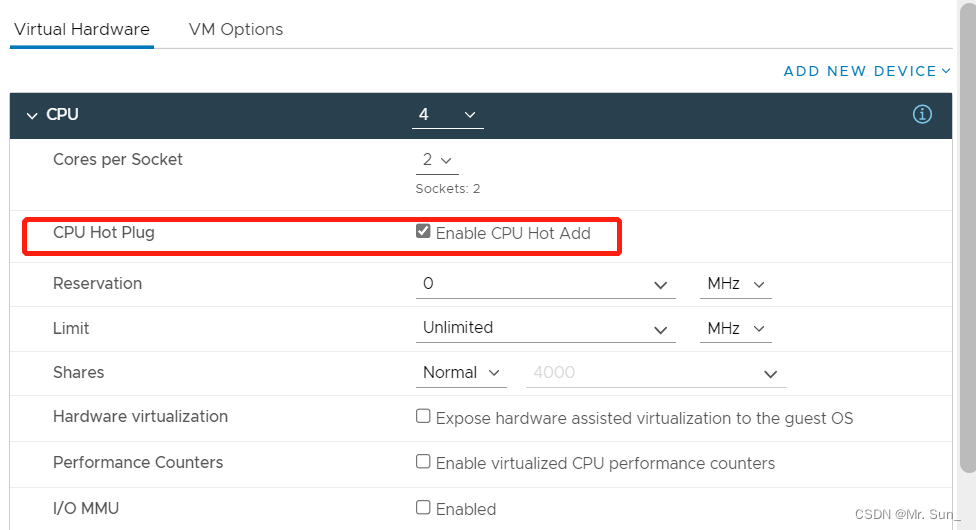
Task: Open the Cores per Socket dropdown
Action: (437, 160)
